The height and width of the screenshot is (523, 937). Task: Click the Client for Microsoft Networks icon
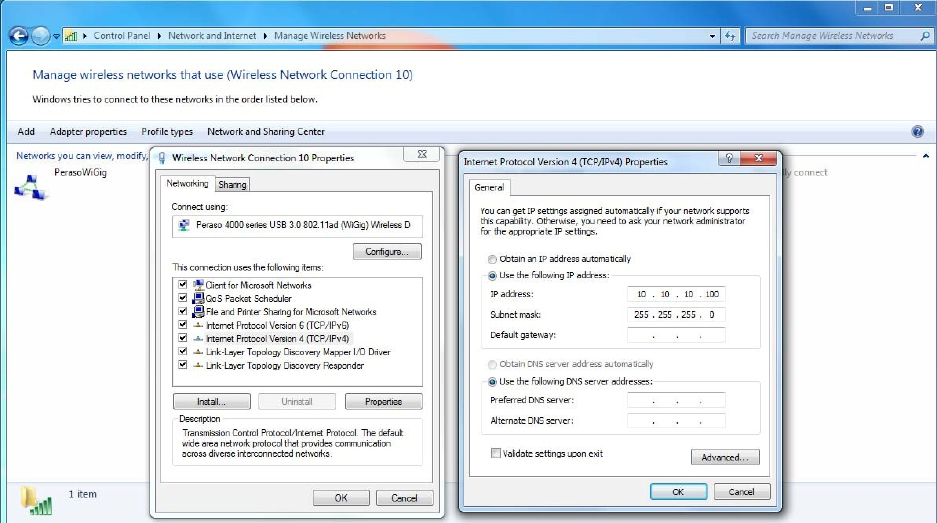pos(198,285)
